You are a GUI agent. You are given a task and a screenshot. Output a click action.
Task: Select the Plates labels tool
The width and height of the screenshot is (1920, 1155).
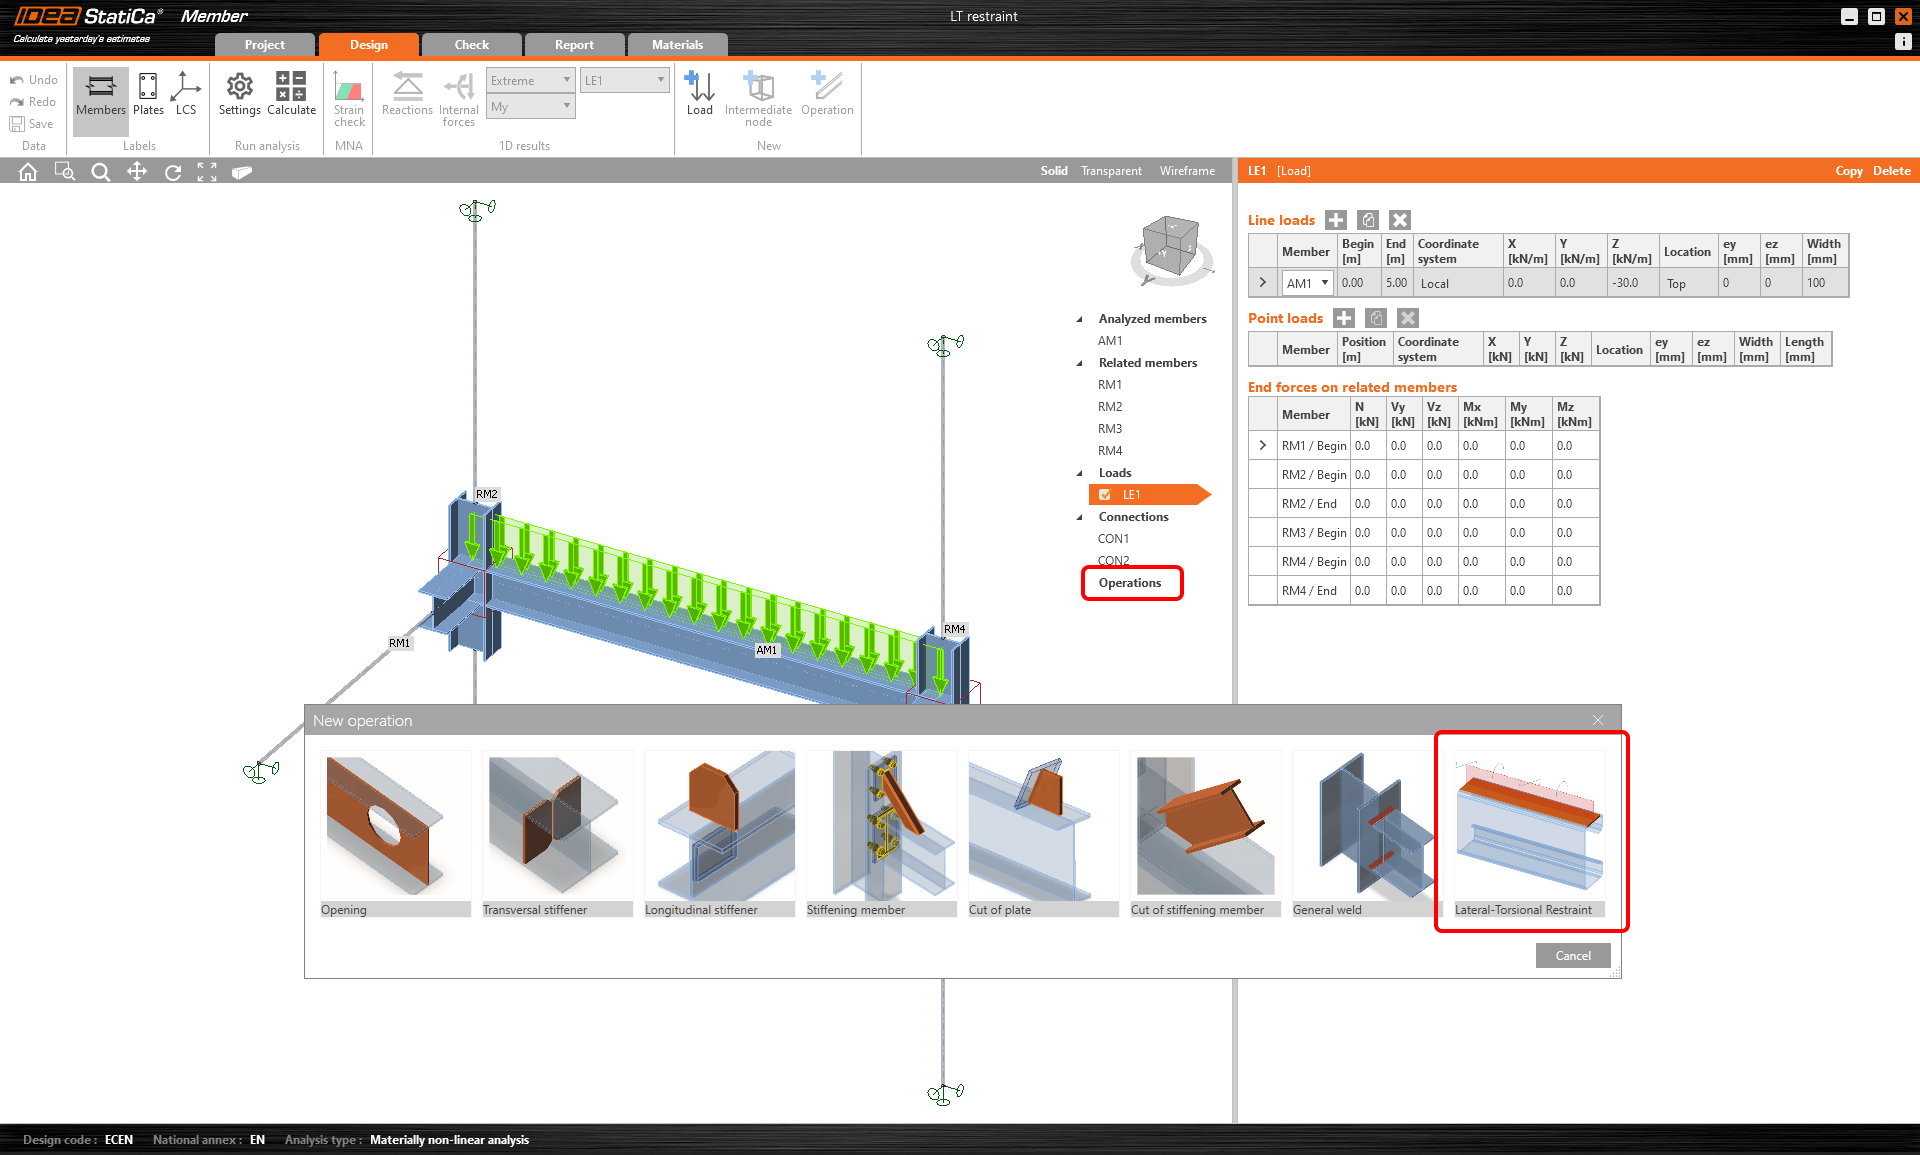tap(147, 97)
